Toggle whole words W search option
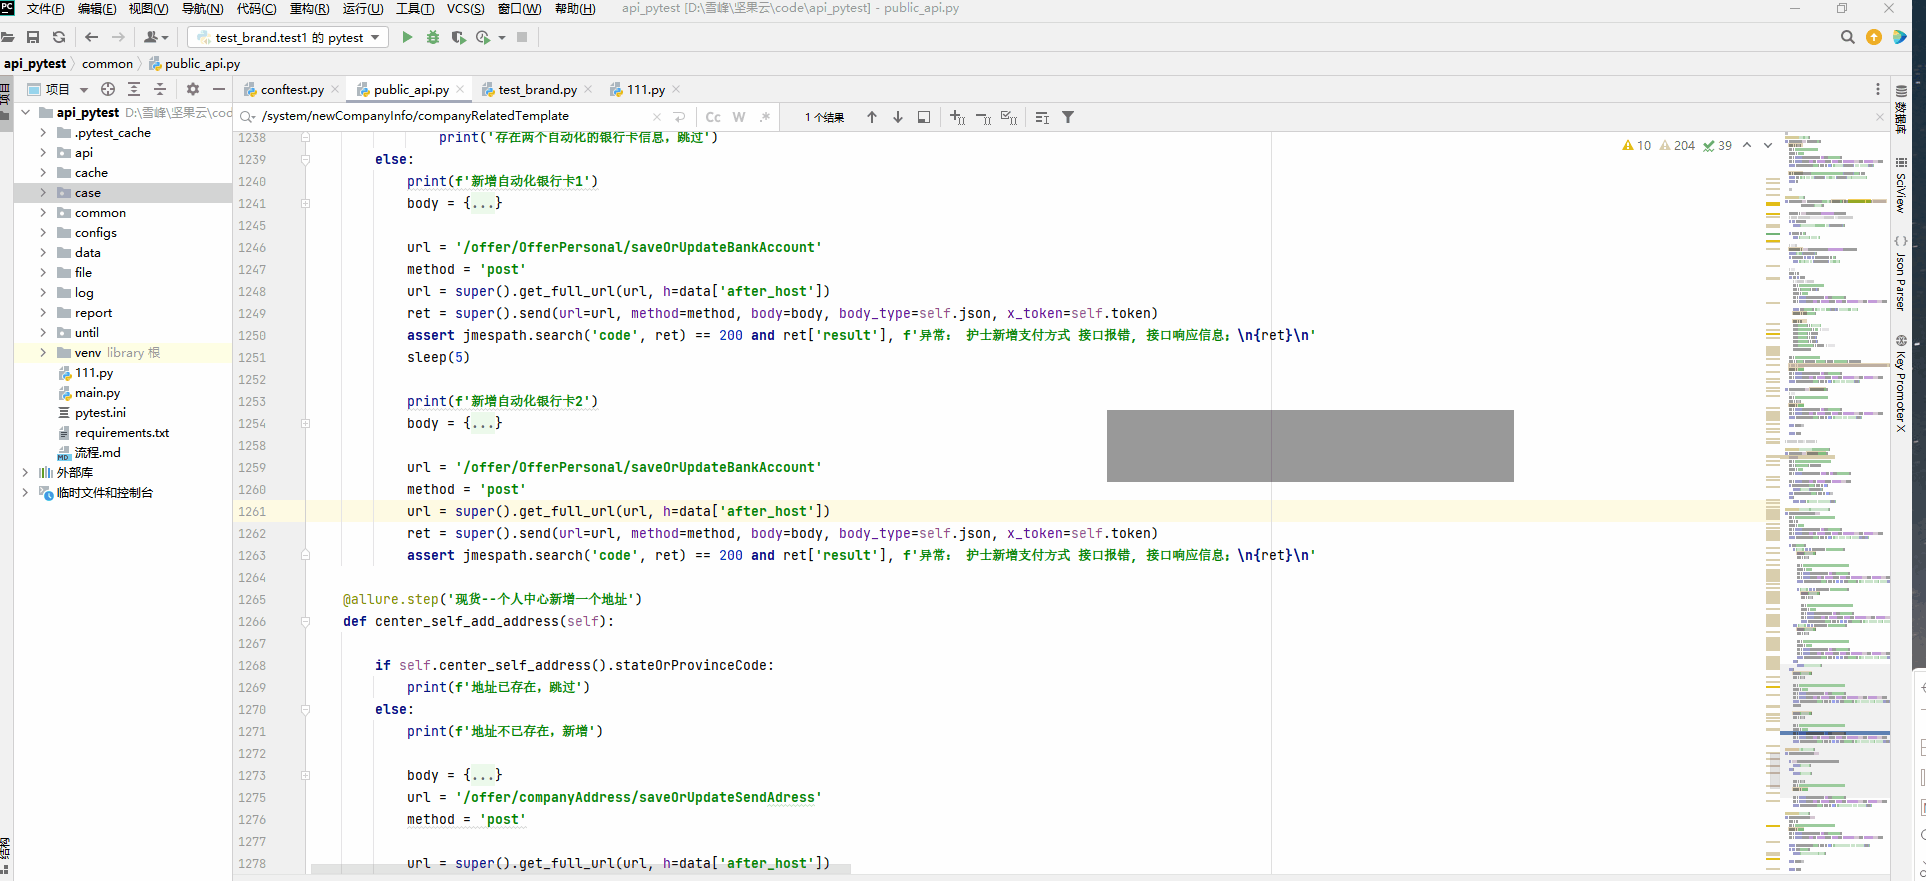Screen dimensions: 1926x881 click(739, 117)
